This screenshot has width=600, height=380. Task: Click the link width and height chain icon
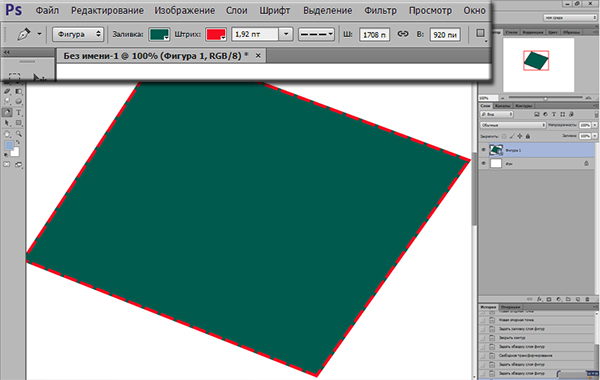403,34
